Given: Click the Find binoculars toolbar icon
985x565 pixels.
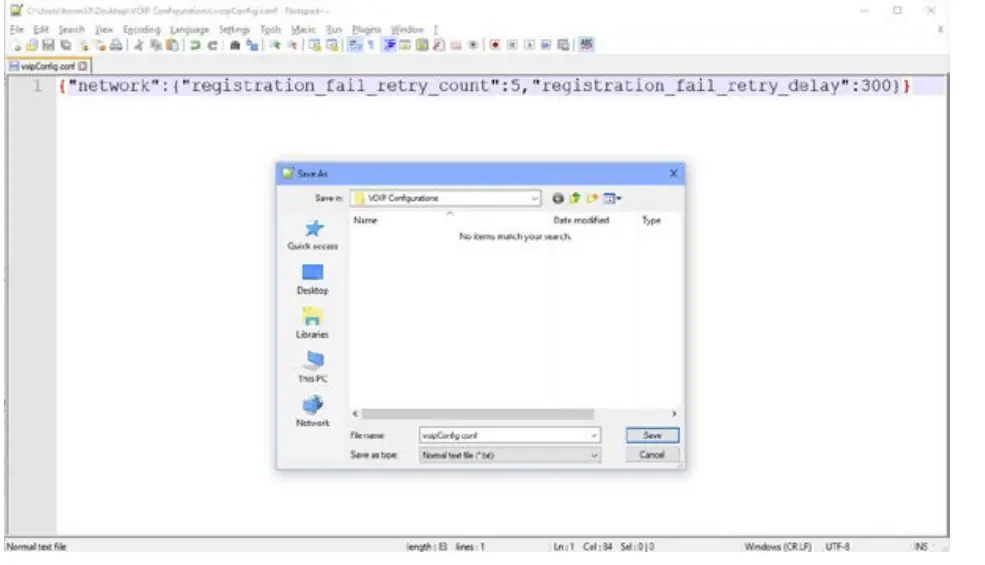Looking at the screenshot, I should (x=234, y=45).
